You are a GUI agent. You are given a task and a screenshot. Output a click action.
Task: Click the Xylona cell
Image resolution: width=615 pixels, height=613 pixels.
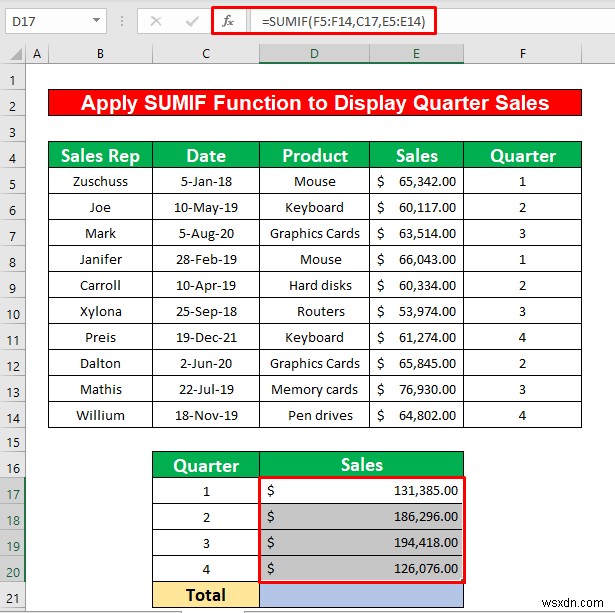tap(100, 311)
